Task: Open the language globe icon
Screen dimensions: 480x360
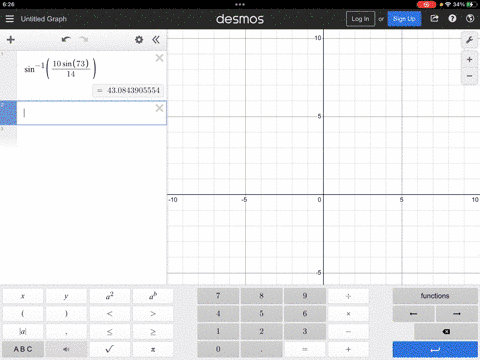Action: 470,18
